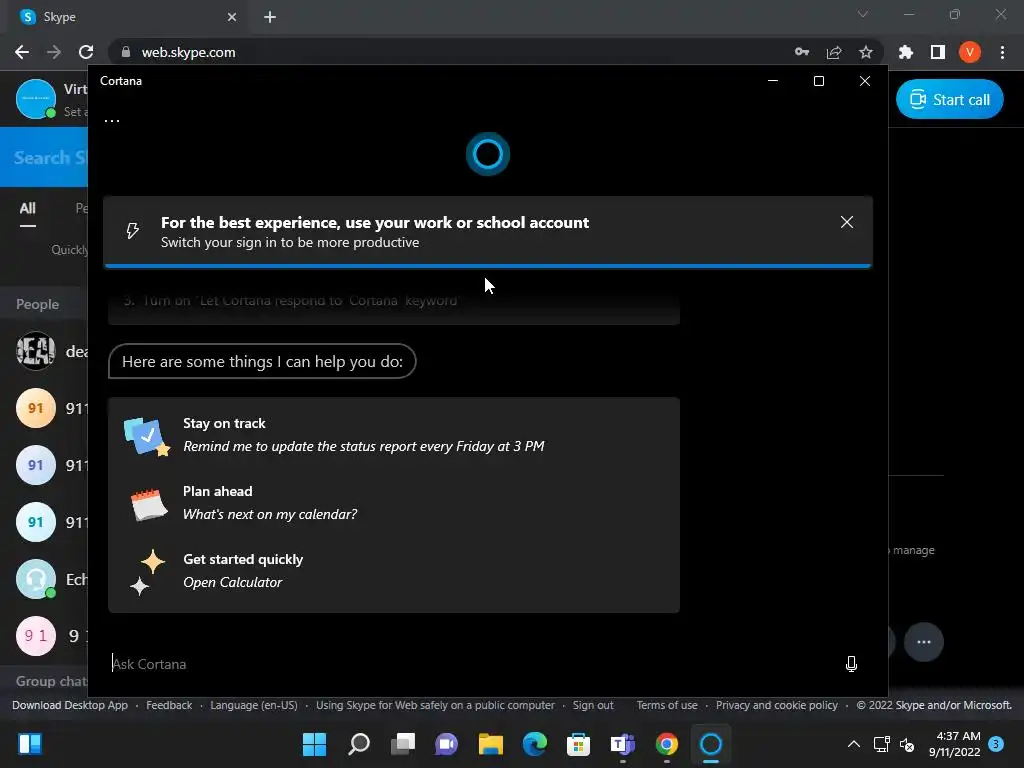The height and width of the screenshot is (768, 1024).
Task: Toggle the browser side panel
Action: [x=938, y=52]
